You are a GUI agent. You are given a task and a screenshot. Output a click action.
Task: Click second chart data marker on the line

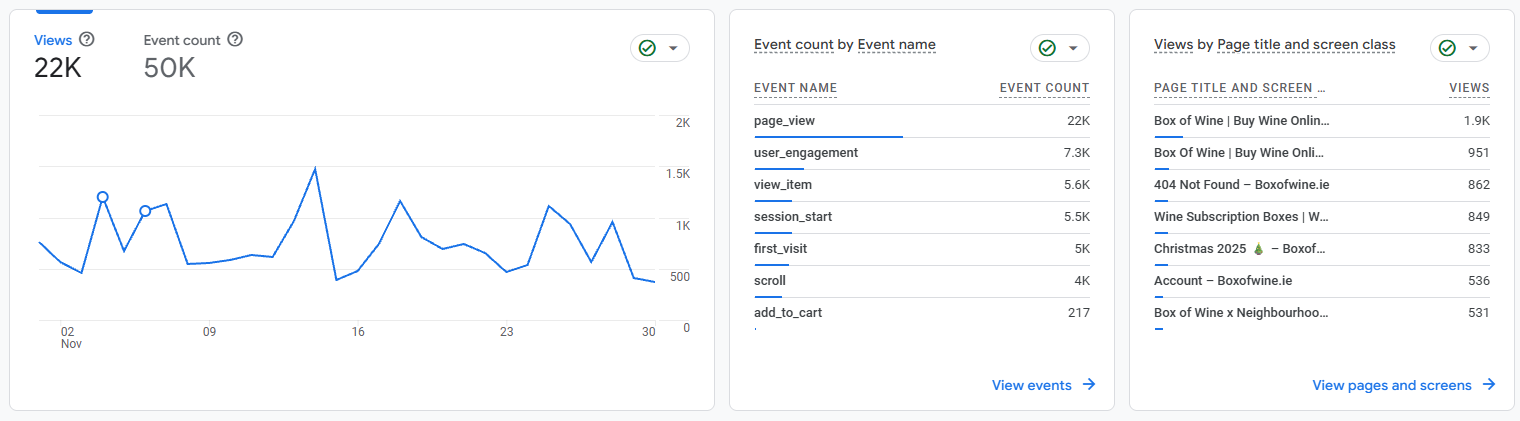145,211
